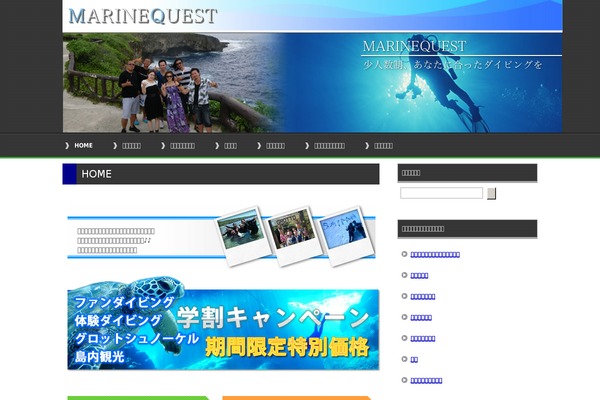Click the chevron arrow beside HOME in the nav bar
The height and width of the screenshot is (400, 600).
[x=67, y=145]
